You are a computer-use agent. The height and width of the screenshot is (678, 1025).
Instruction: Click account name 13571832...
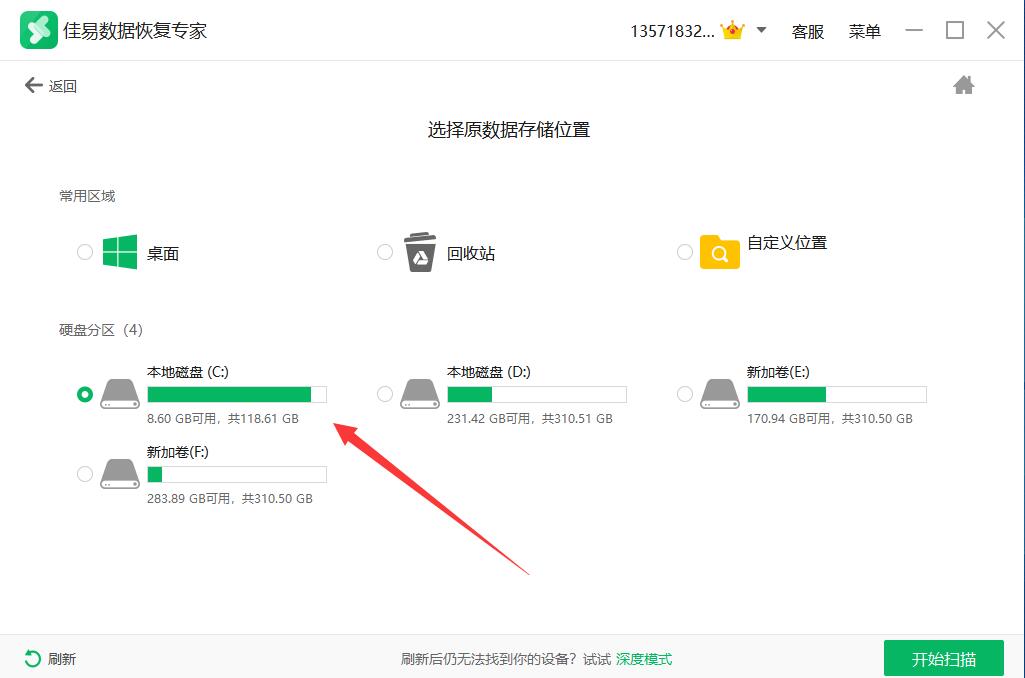[x=672, y=31]
